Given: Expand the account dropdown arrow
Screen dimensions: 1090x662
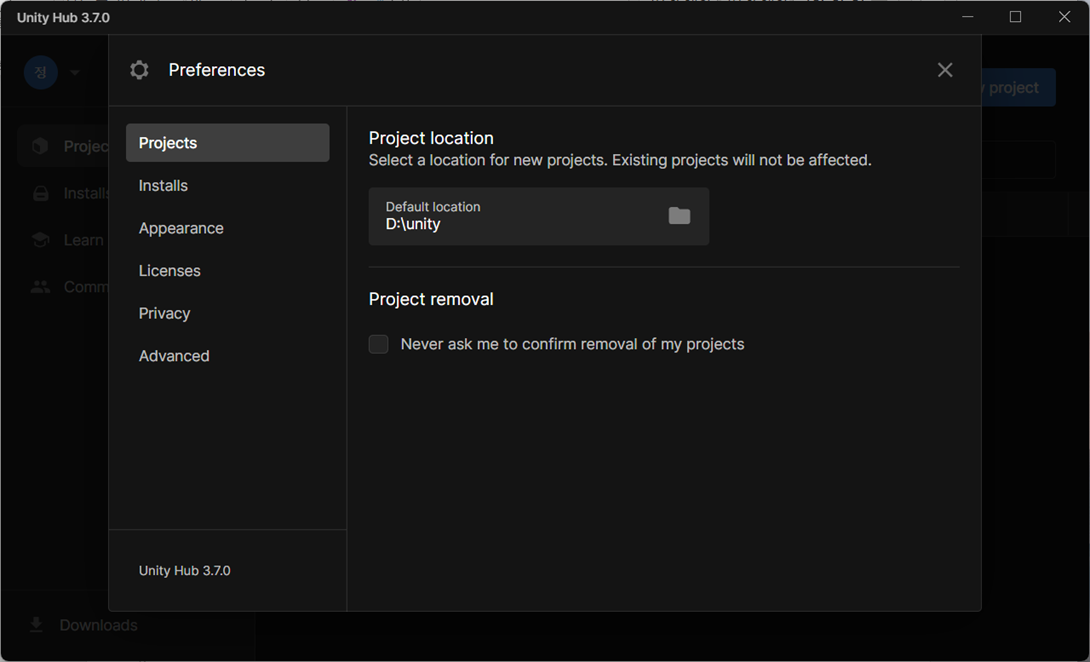Looking at the screenshot, I should click(x=75, y=72).
